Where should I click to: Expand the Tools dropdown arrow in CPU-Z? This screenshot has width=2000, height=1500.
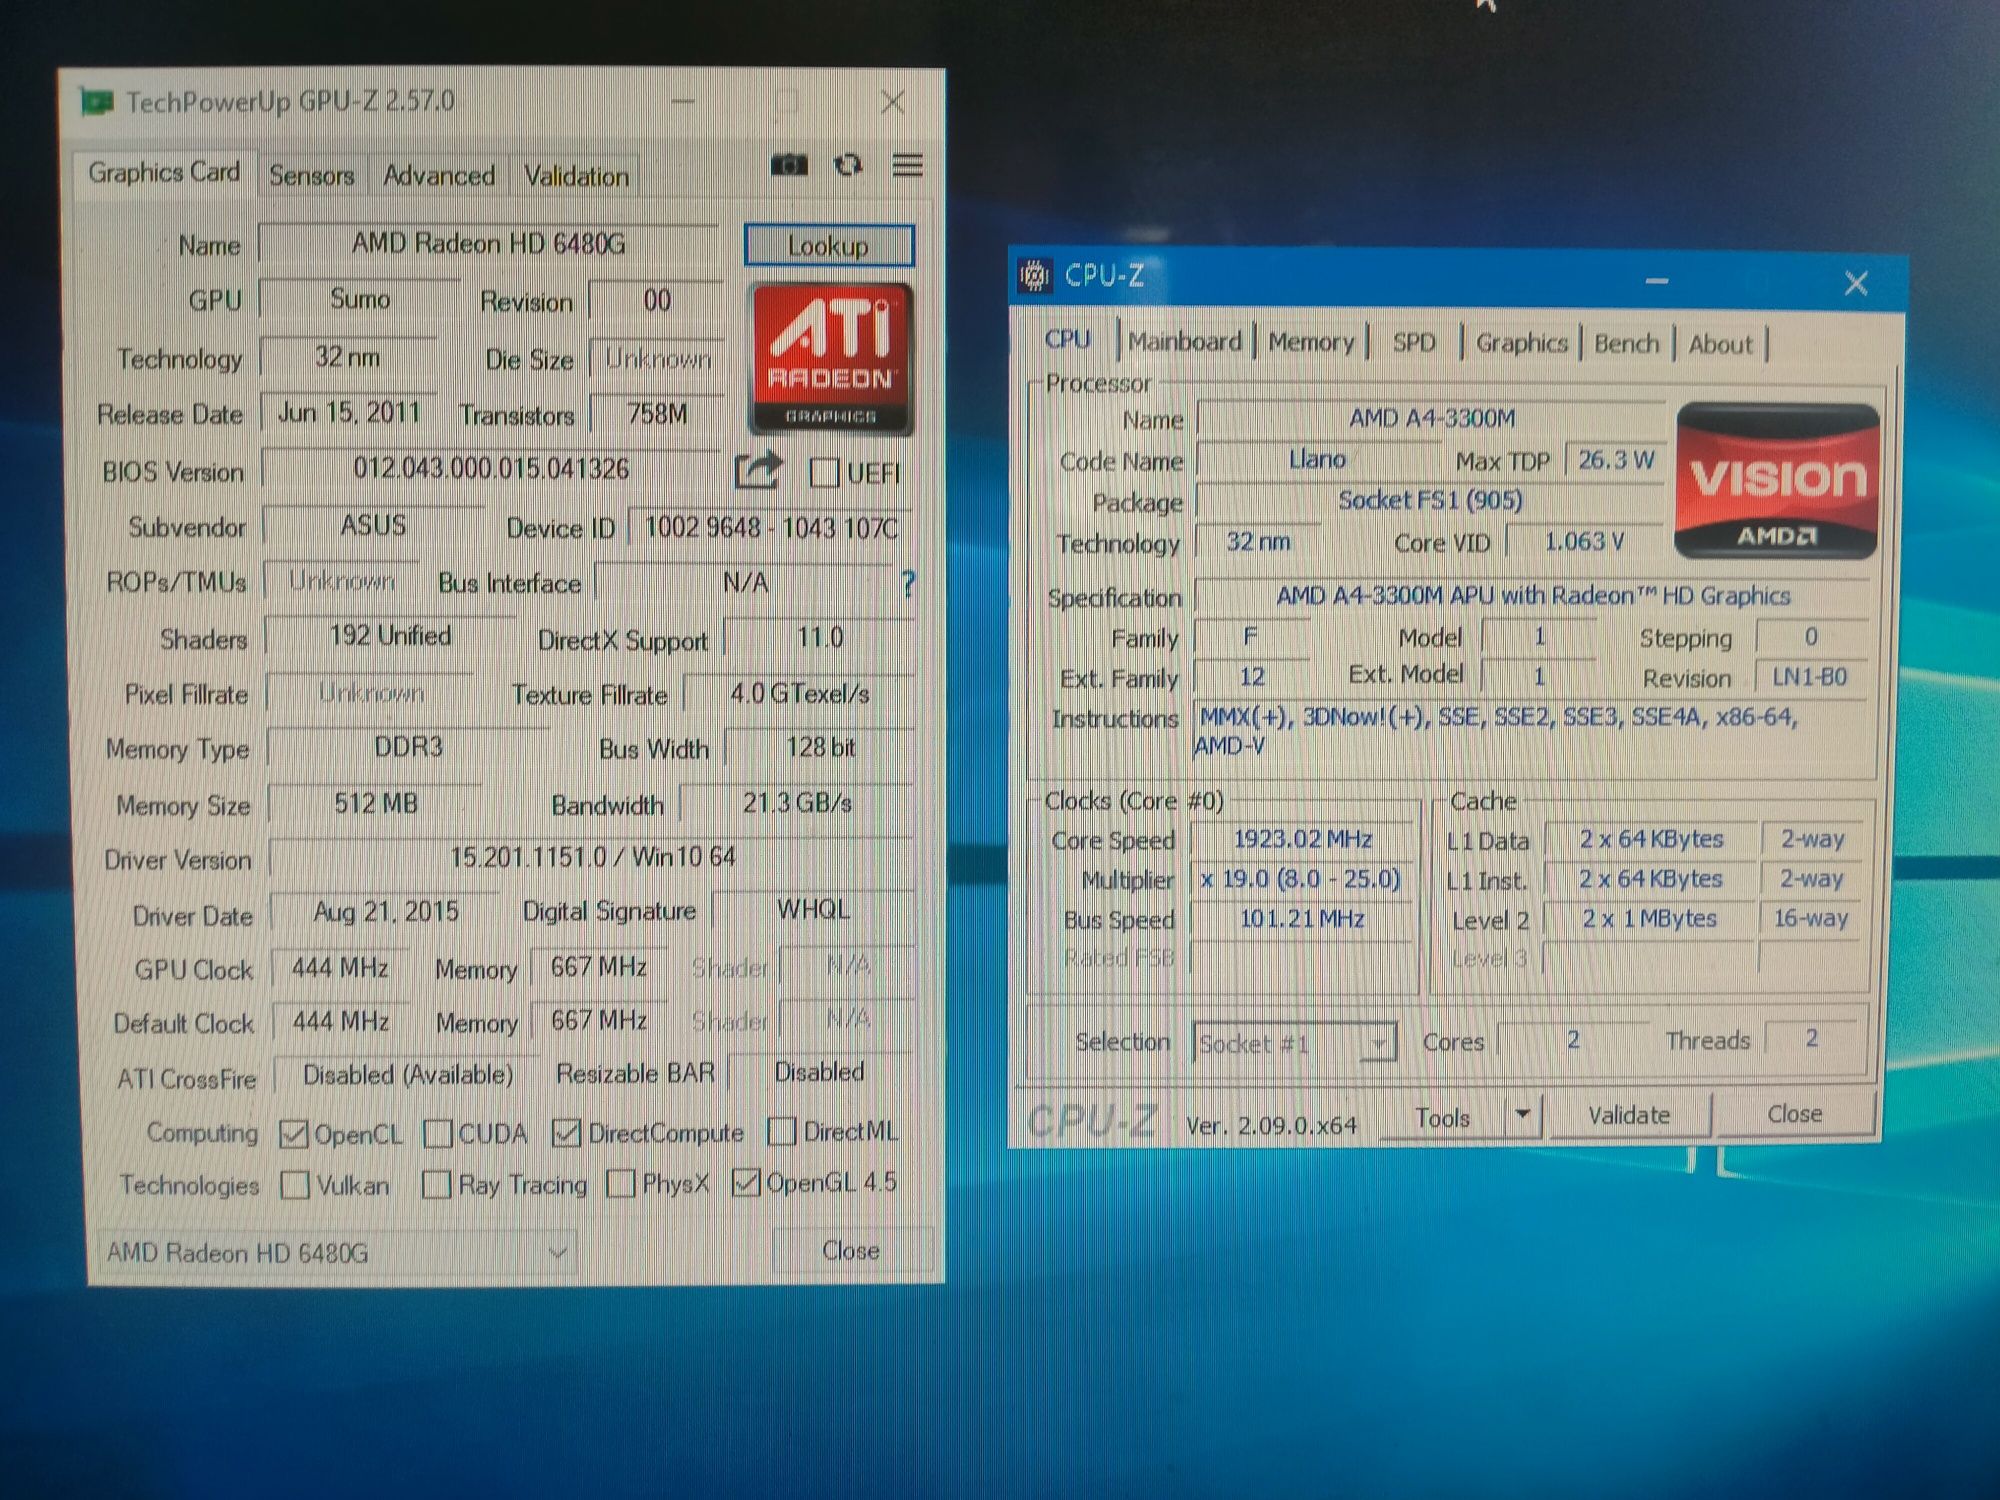pyautogui.click(x=1523, y=1114)
